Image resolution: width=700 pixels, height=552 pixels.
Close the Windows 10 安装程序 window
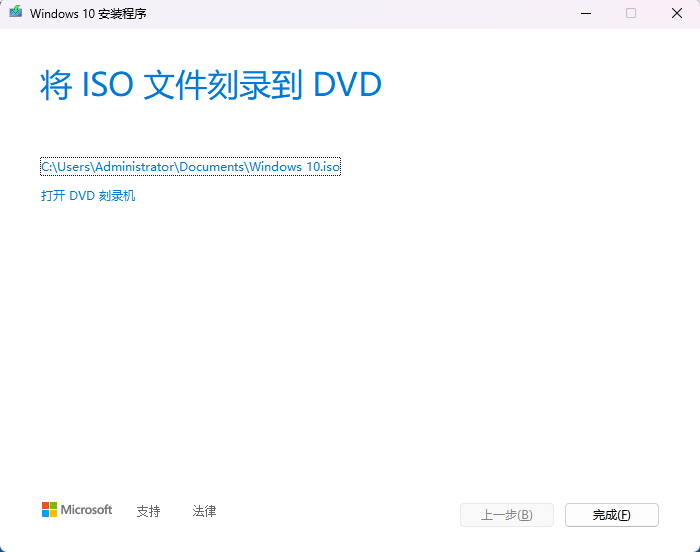[677, 13]
